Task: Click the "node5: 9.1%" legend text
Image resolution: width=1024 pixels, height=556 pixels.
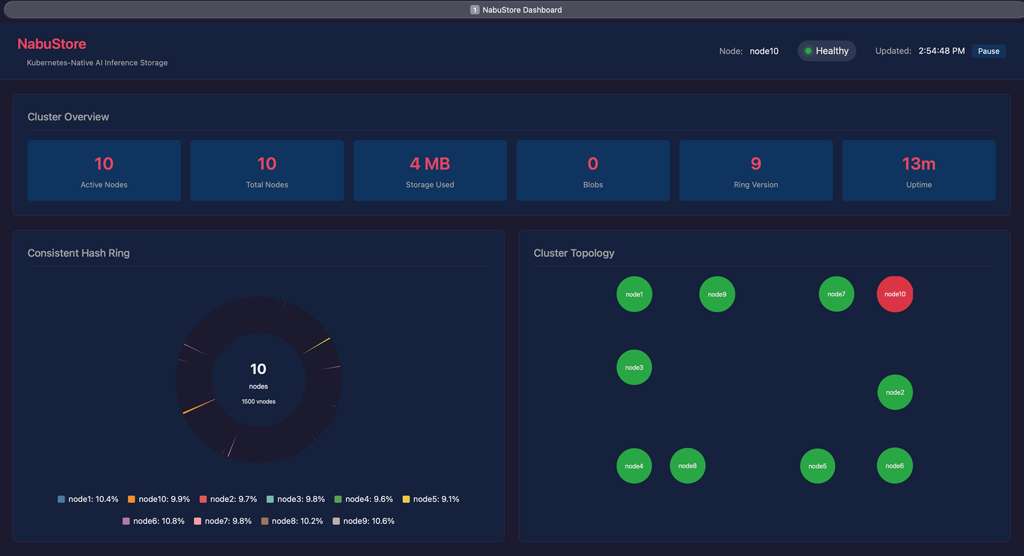Action: point(436,499)
